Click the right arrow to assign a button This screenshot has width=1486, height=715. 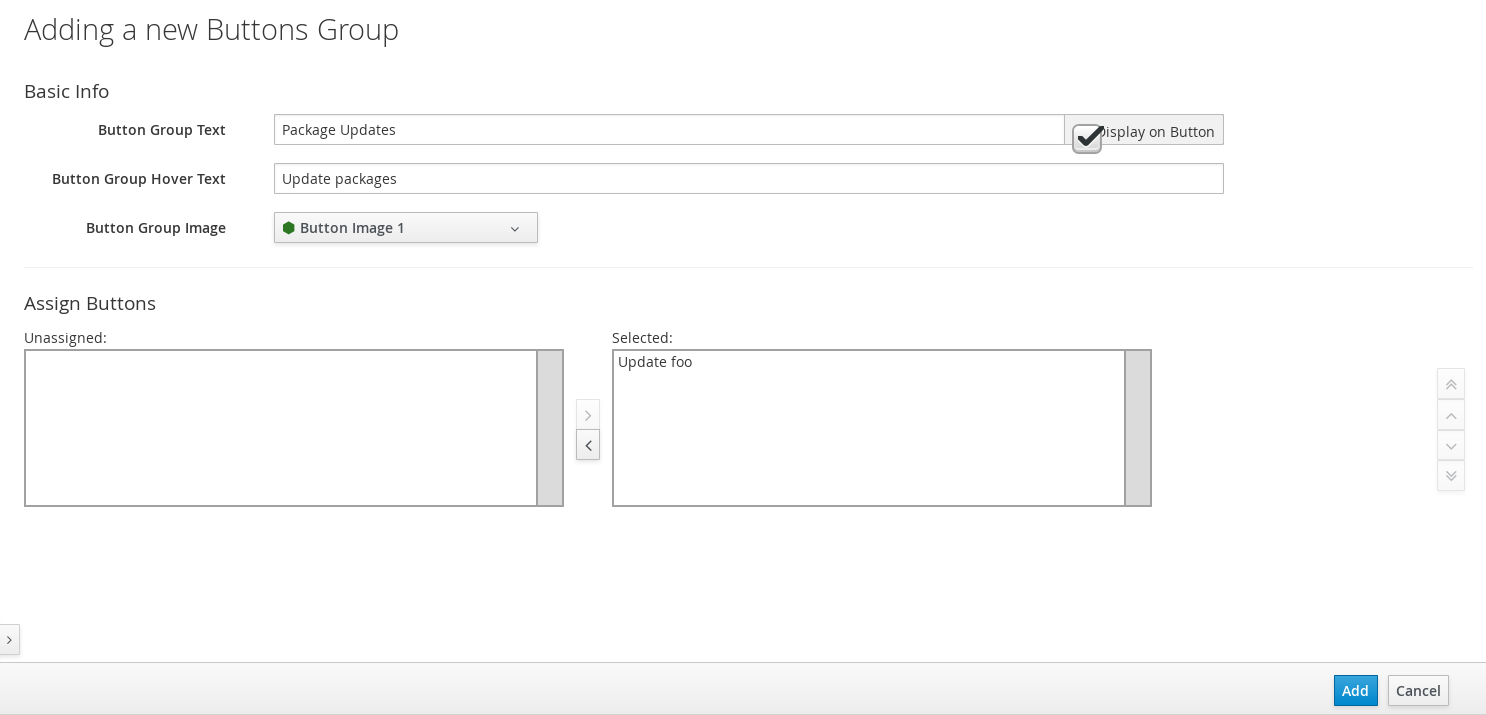[588, 415]
